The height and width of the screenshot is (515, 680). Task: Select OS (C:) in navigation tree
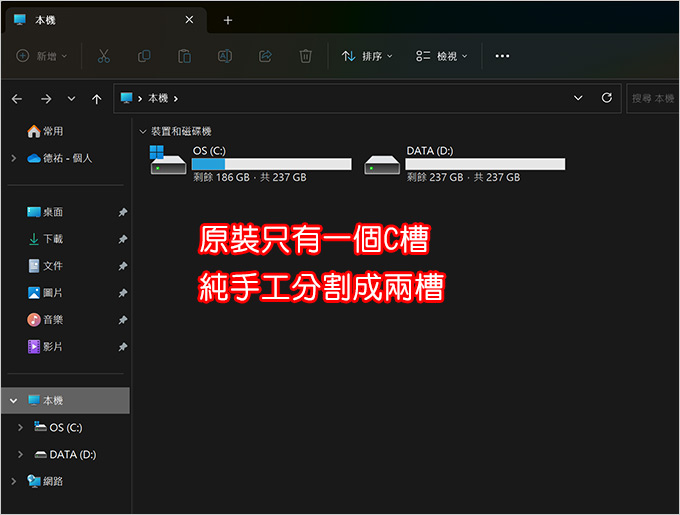(59, 427)
